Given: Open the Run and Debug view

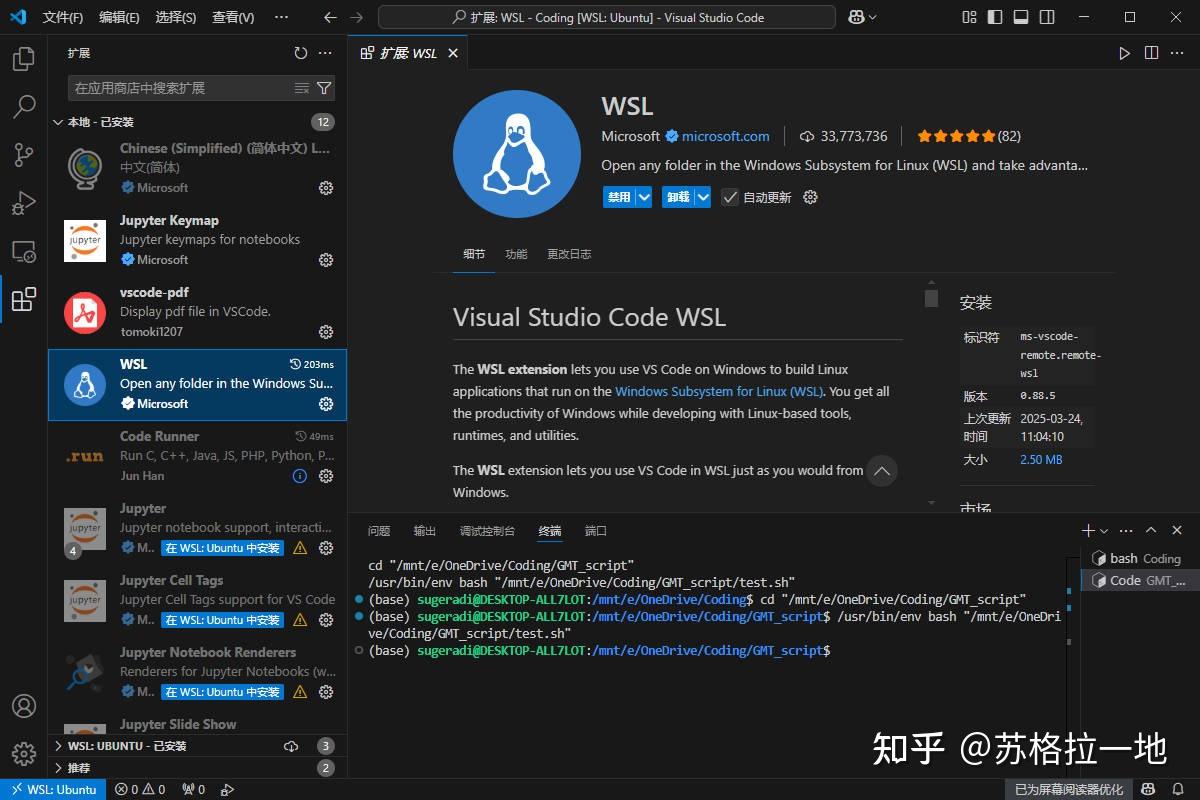Looking at the screenshot, I should (24, 203).
